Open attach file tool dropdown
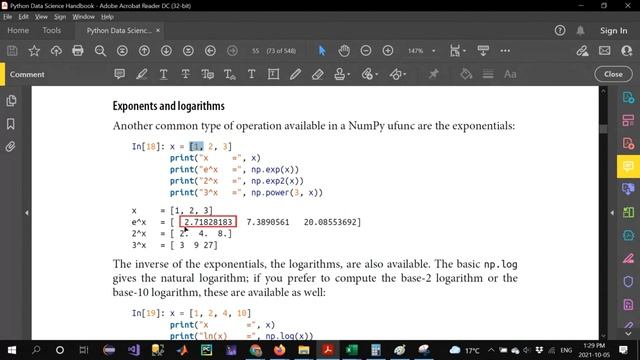Screen dimensions: 640x360 [x=369, y=74]
